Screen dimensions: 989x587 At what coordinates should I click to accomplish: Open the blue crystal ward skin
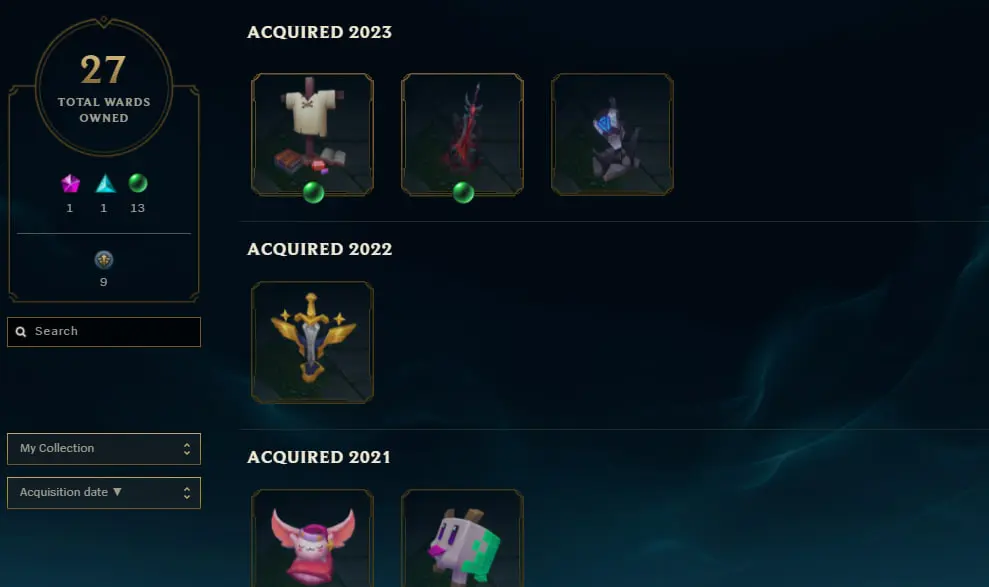coord(612,134)
